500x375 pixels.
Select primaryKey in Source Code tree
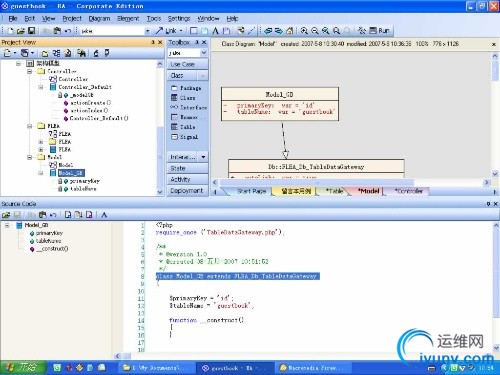tap(49, 233)
